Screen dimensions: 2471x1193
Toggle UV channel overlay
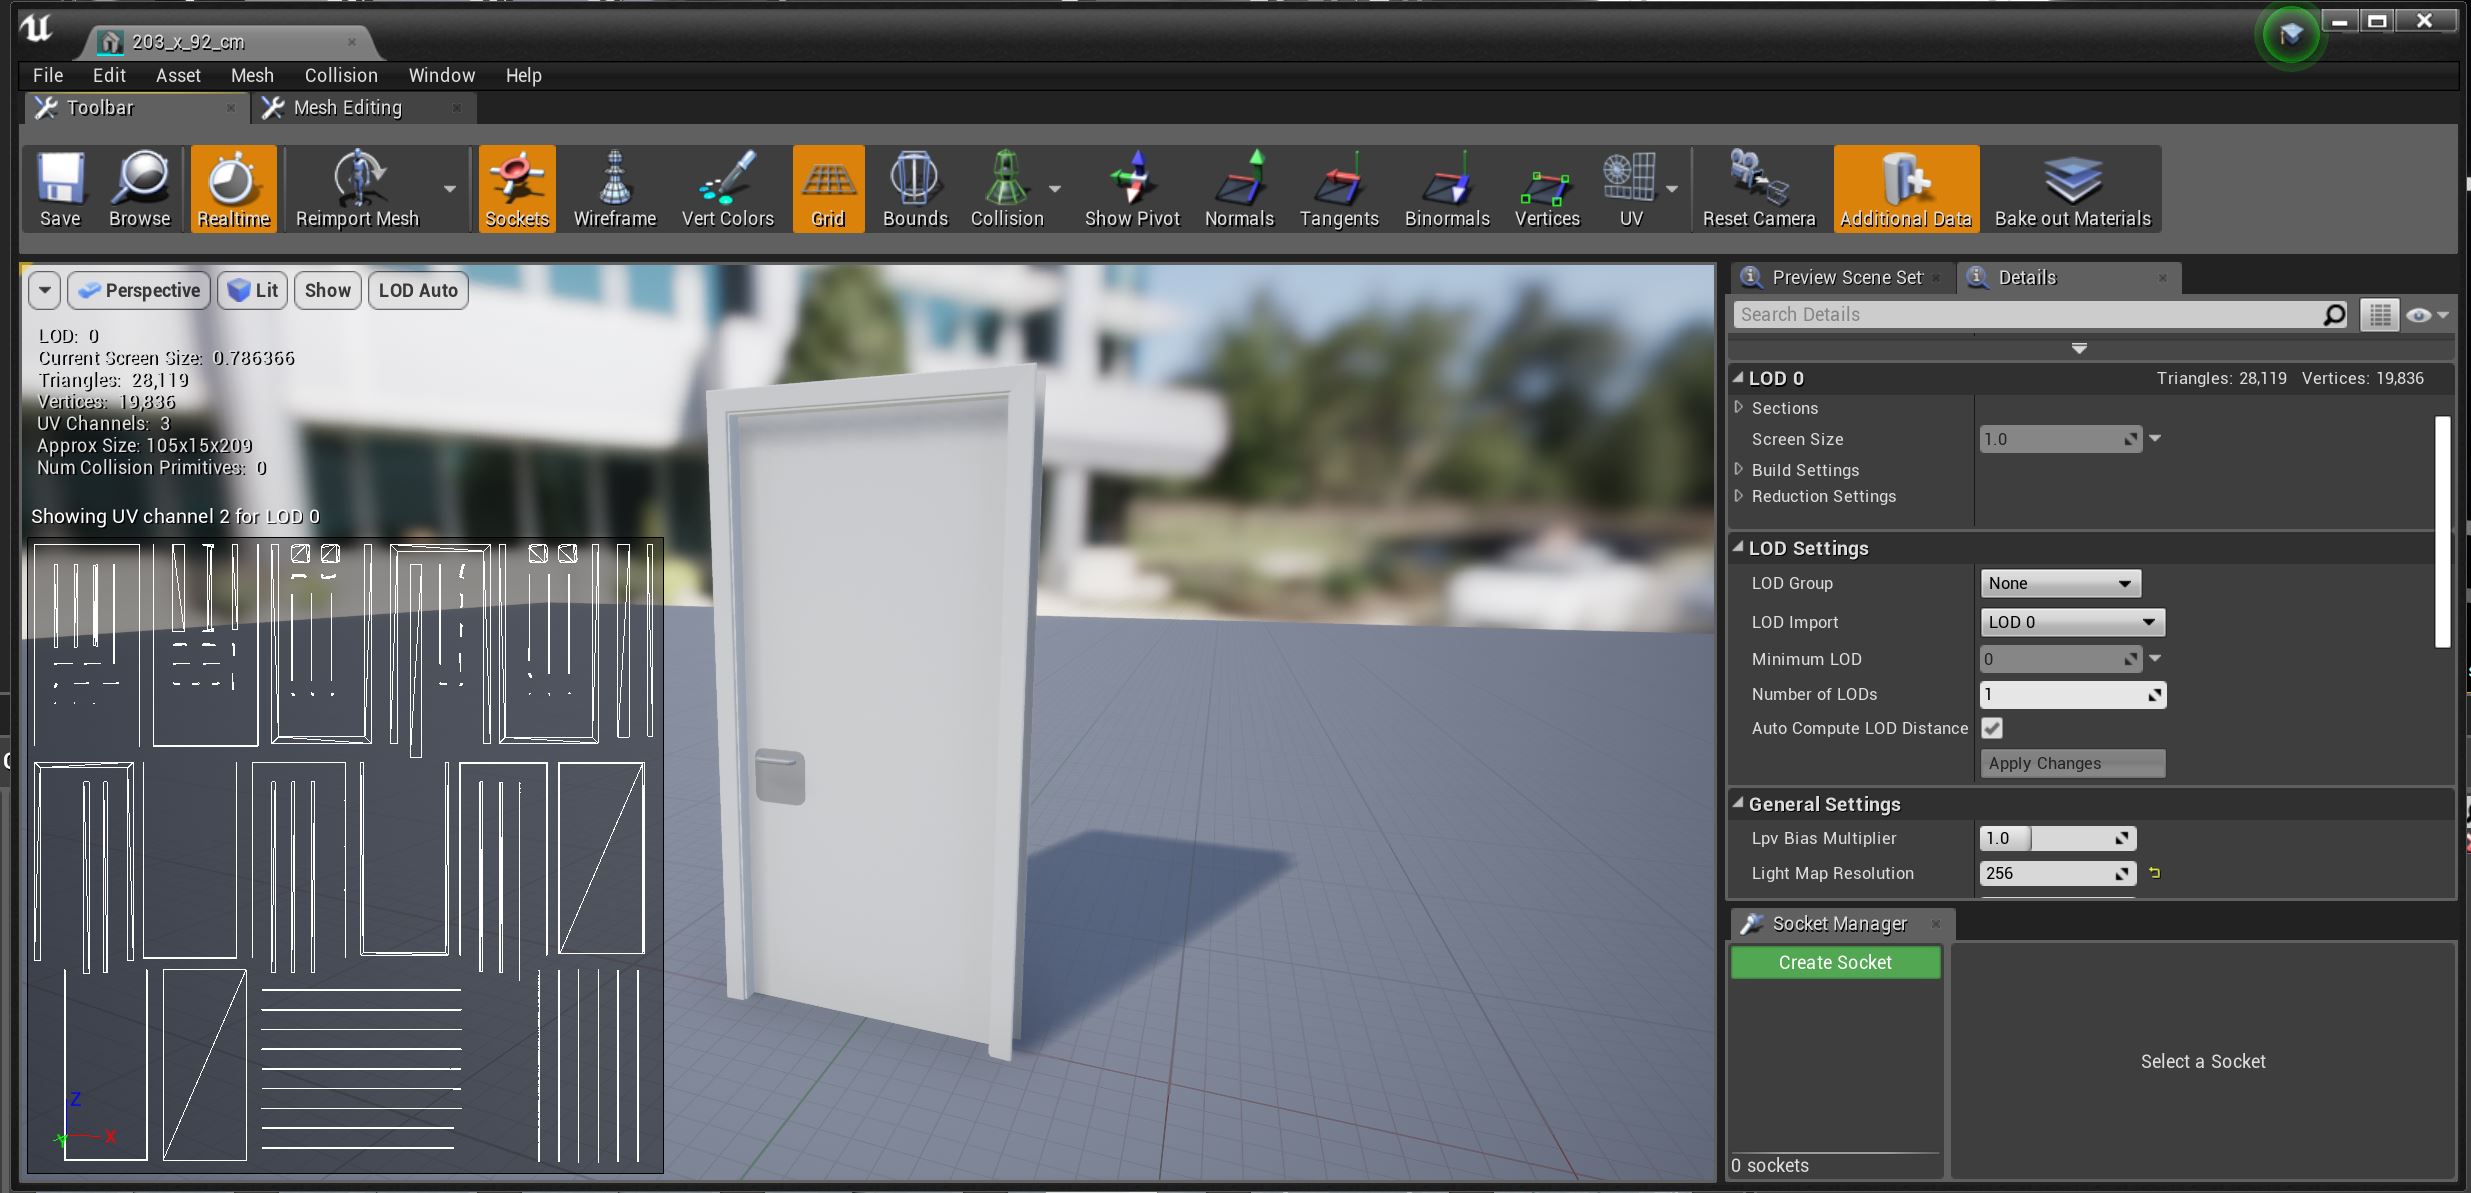(1631, 189)
